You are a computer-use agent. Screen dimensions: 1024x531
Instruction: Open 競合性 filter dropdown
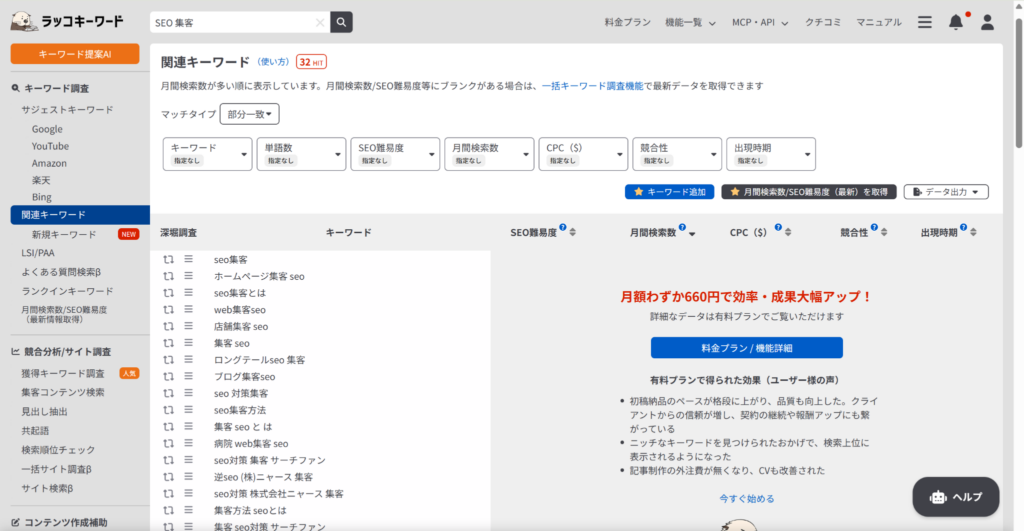point(677,153)
